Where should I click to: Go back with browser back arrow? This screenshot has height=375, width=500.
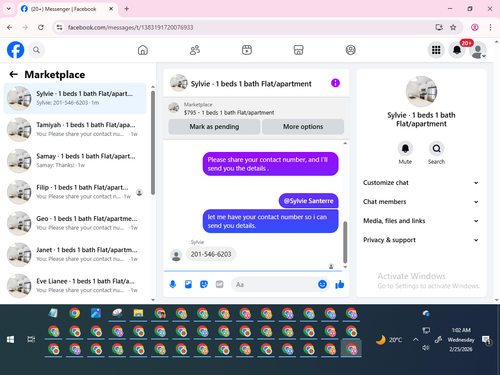10,27
